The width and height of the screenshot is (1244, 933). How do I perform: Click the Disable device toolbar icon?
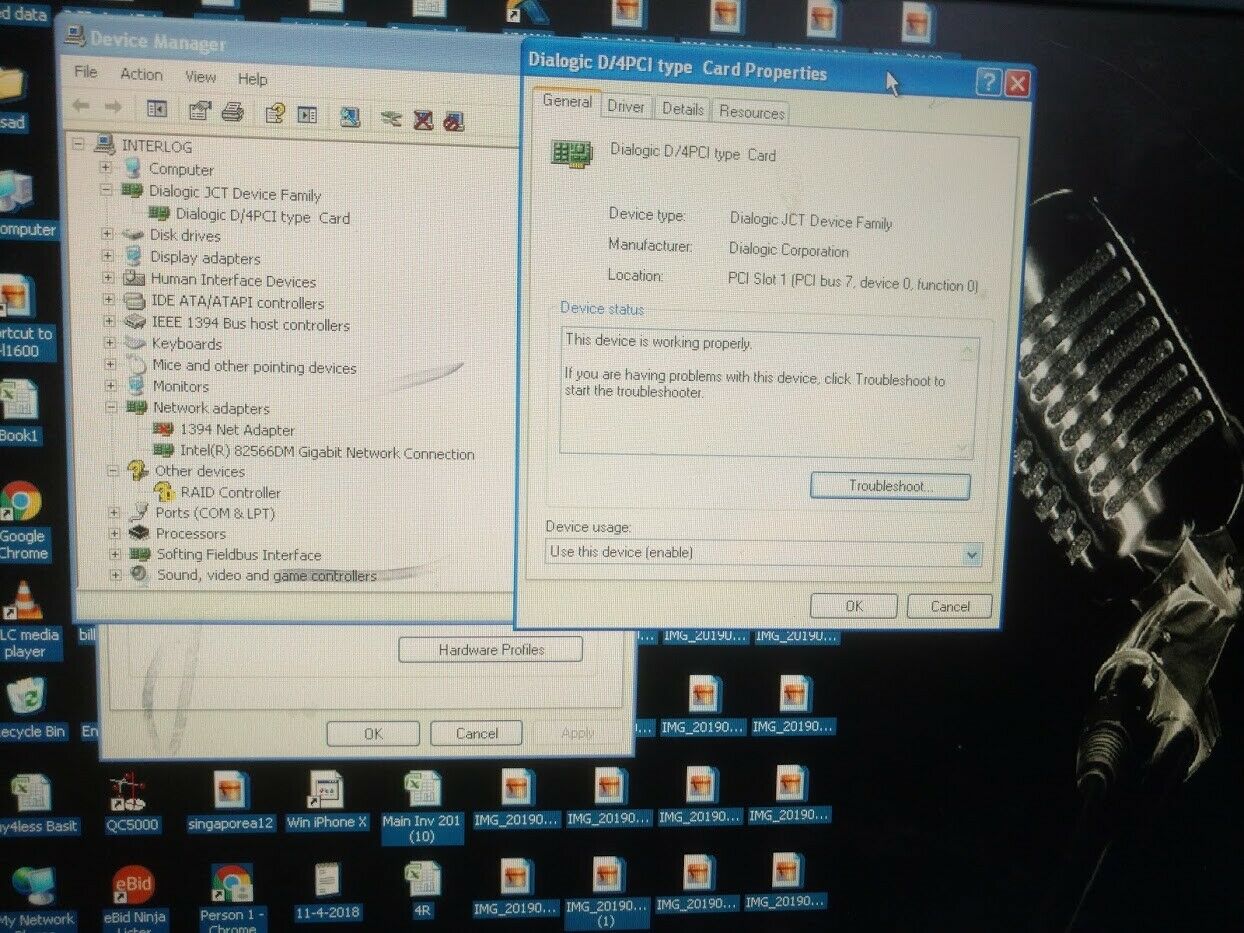(x=453, y=121)
